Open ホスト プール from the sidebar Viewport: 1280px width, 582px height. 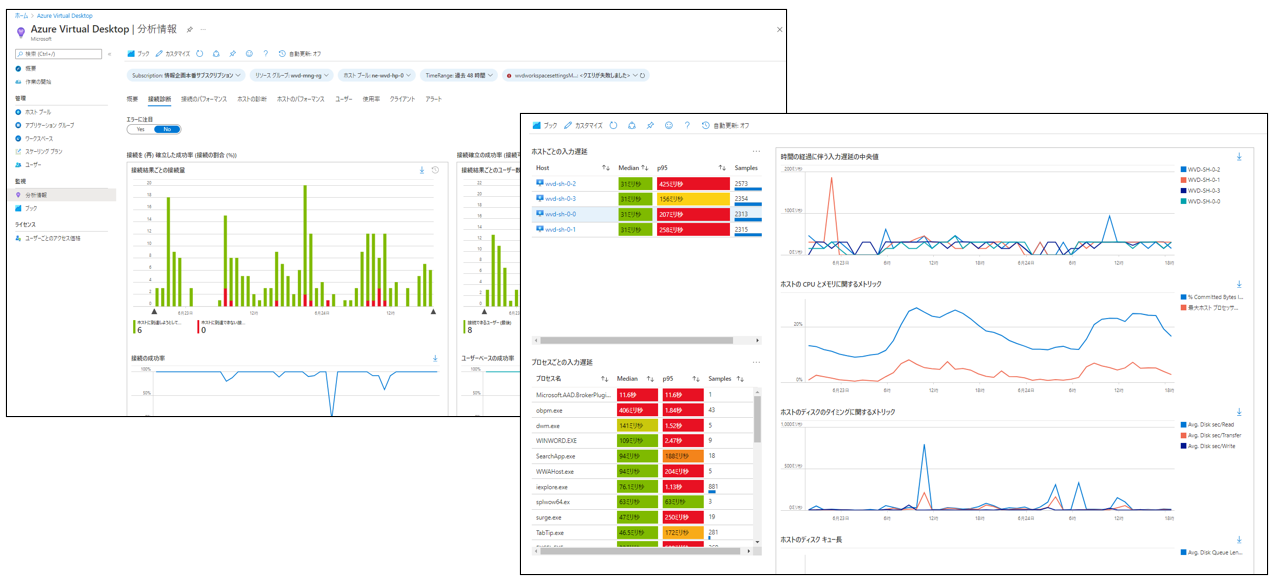tap(38, 112)
